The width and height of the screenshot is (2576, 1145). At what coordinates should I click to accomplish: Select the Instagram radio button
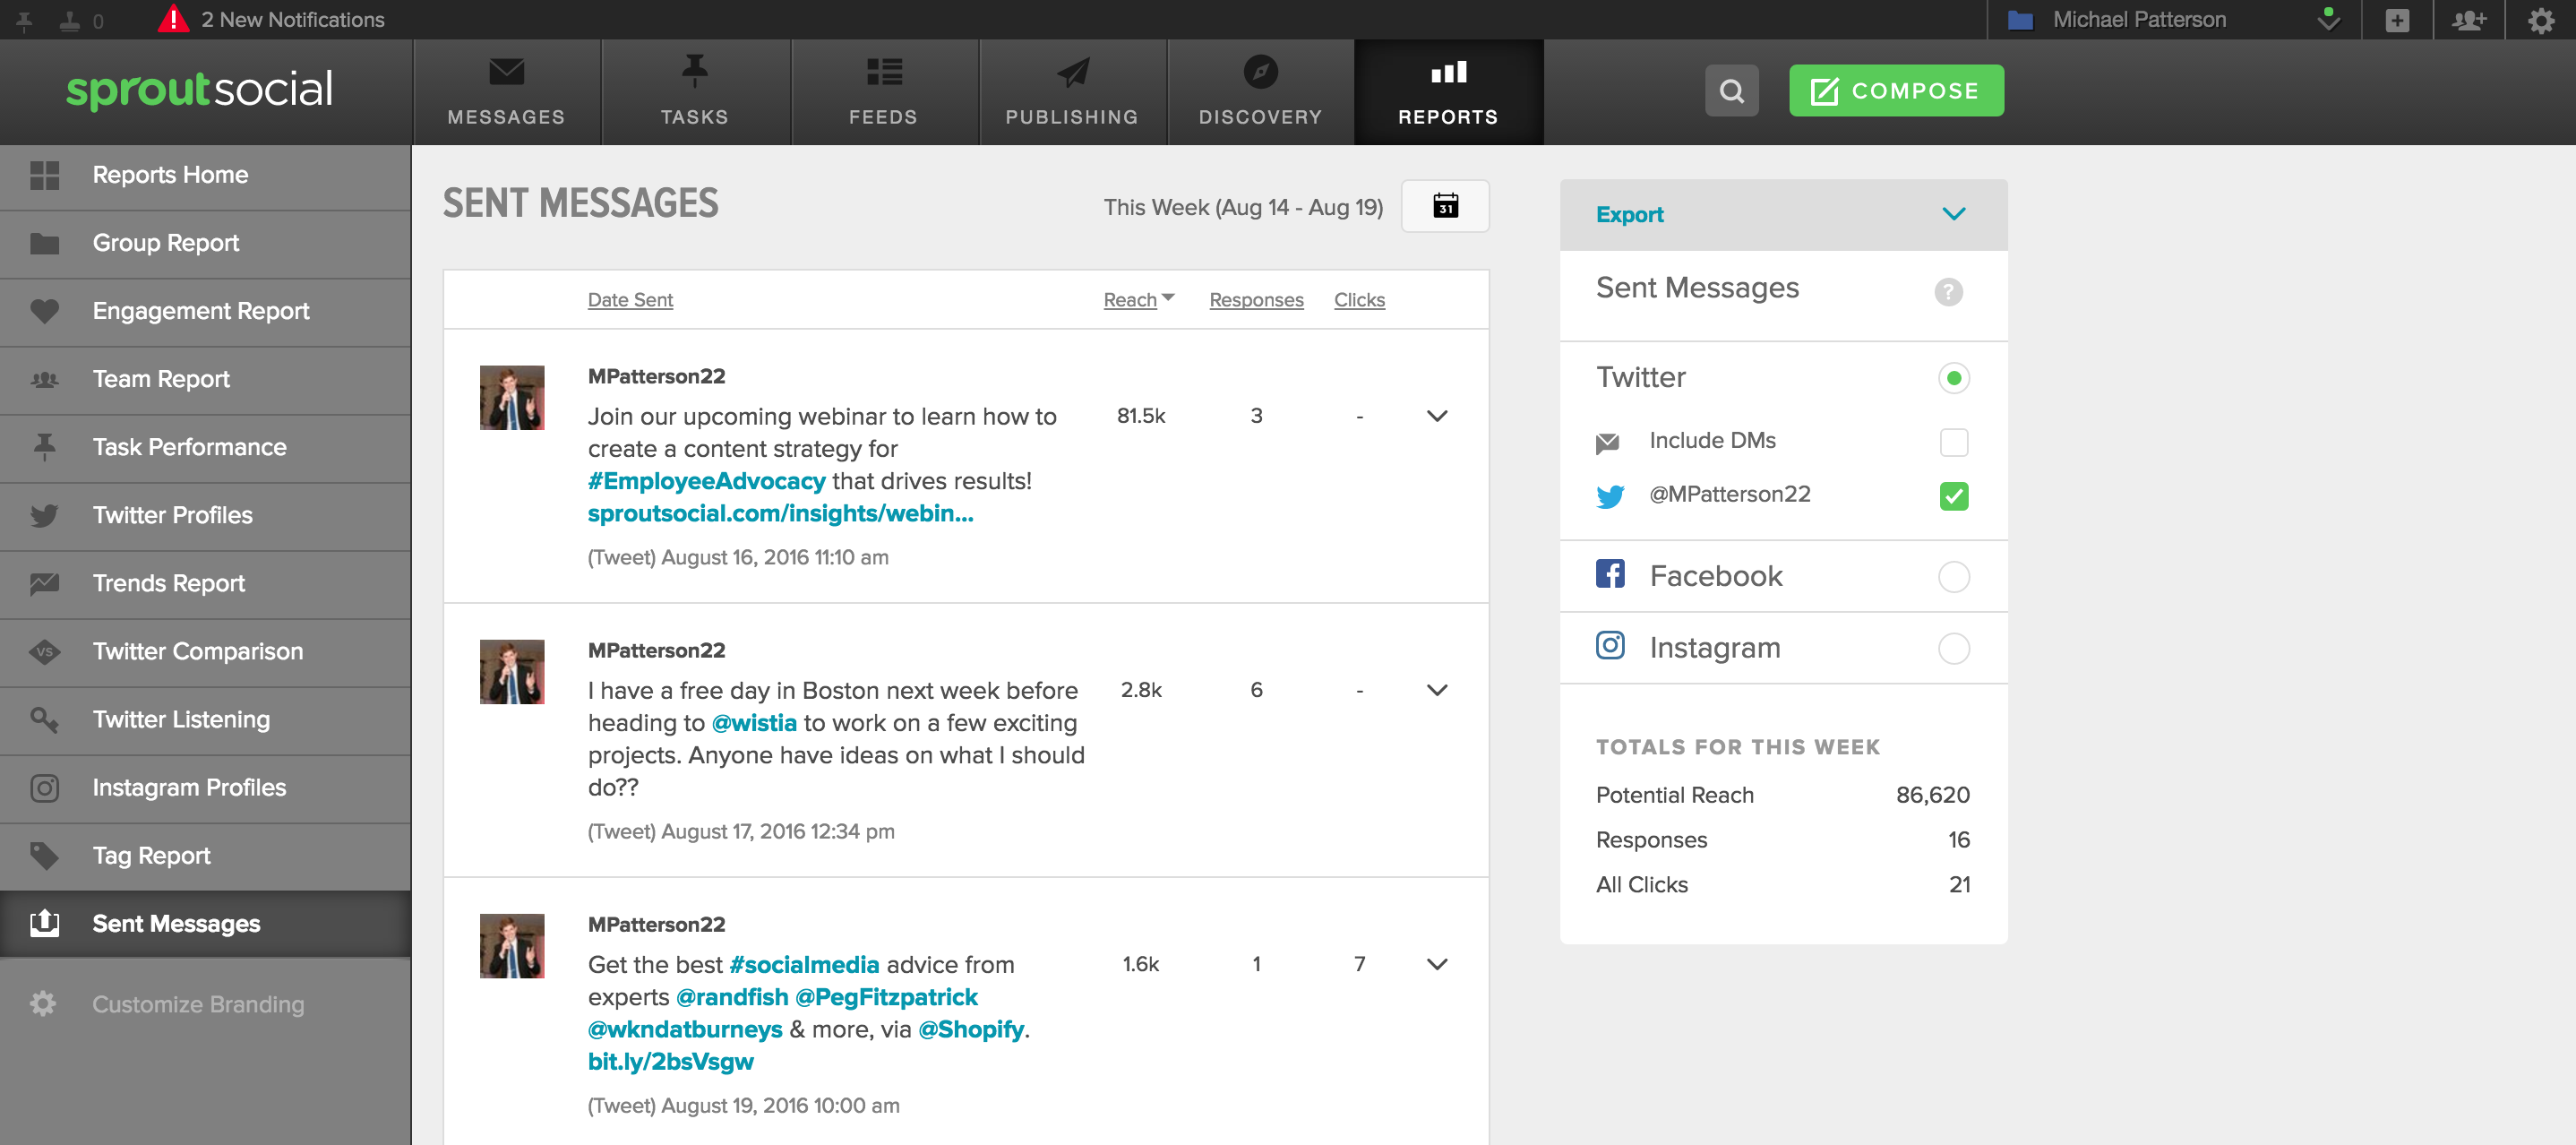click(x=1953, y=648)
